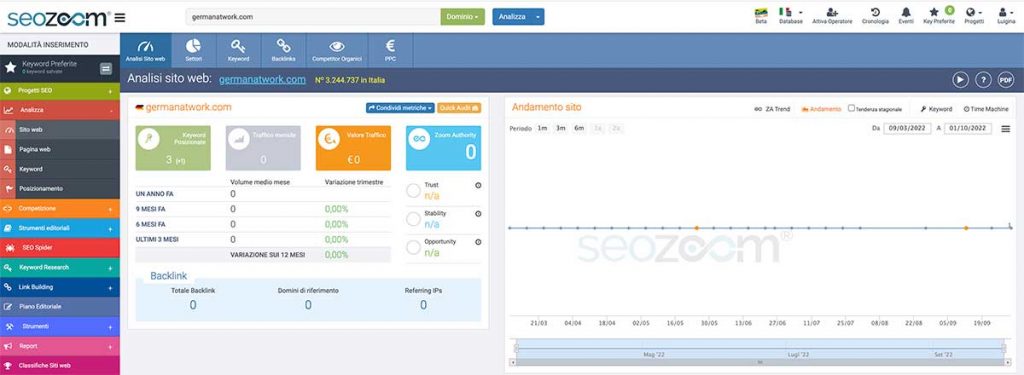Open the Luigina user account menu

[x=1006, y=16]
